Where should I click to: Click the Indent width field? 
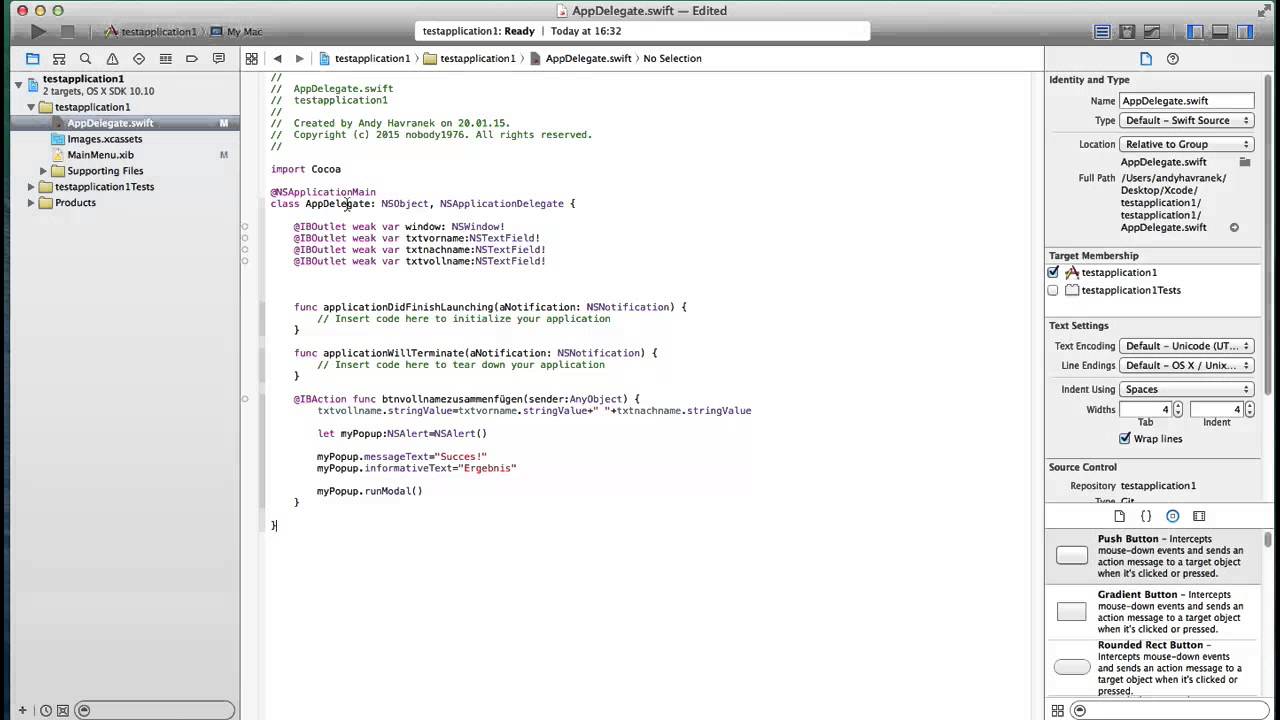tap(1217, 409)
